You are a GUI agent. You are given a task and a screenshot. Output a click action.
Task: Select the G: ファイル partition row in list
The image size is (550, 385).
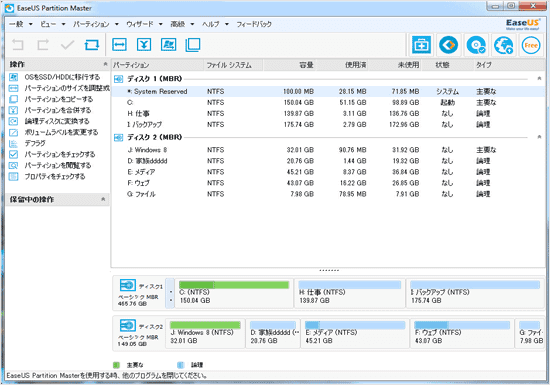tap(328, 194)
